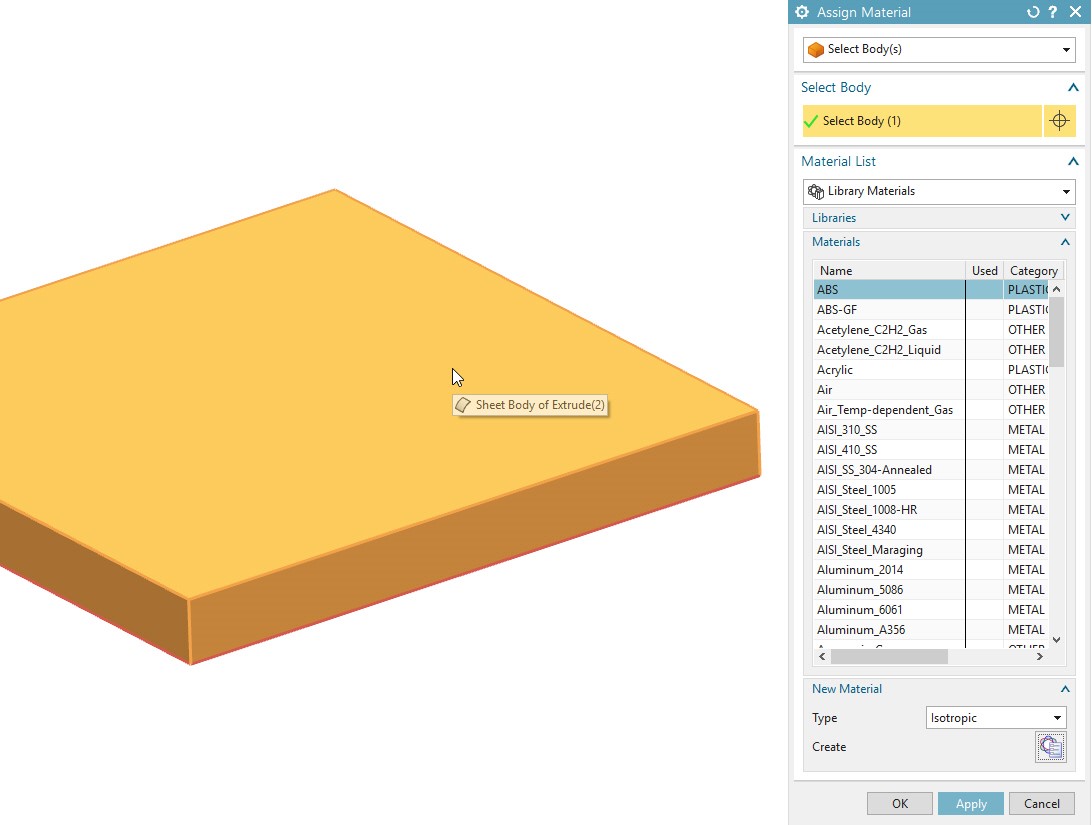Image resolution: width=1092 pixels, height=825 pixels.
Task: Open the Select Body(s) filter dropdown
Action: pos(1065,49)
